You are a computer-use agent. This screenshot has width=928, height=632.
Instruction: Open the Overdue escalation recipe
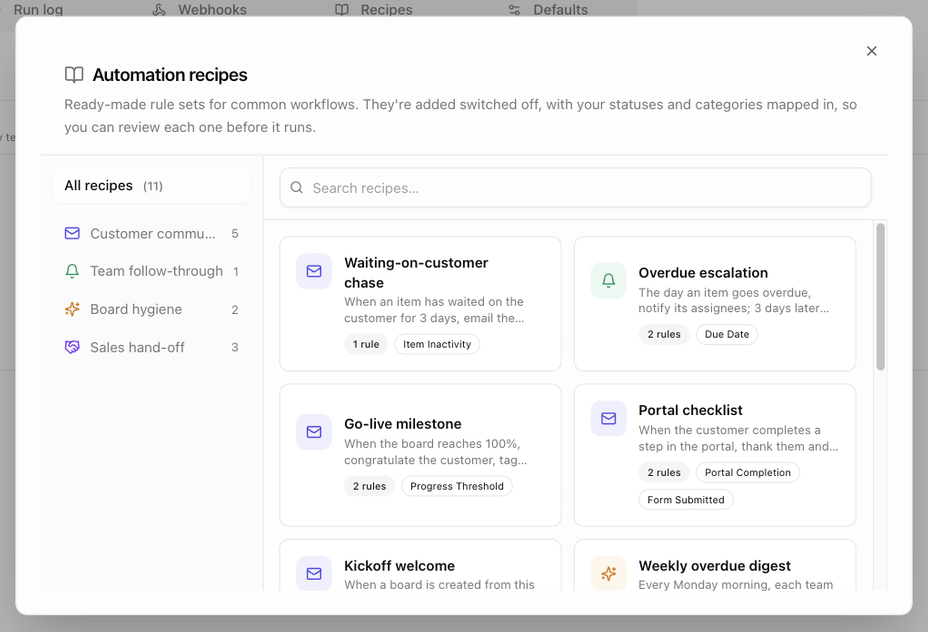coord(715,304)
